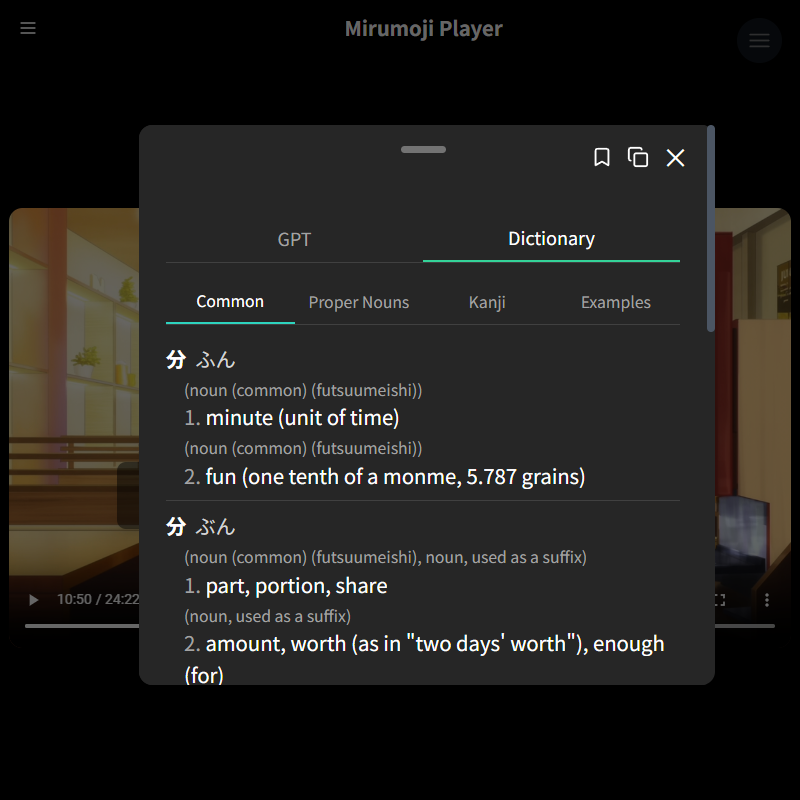Click the "part, portion, share" definition
Image resolution: width=800 pixels, height=800 pixels.
[x=296, y=586]
